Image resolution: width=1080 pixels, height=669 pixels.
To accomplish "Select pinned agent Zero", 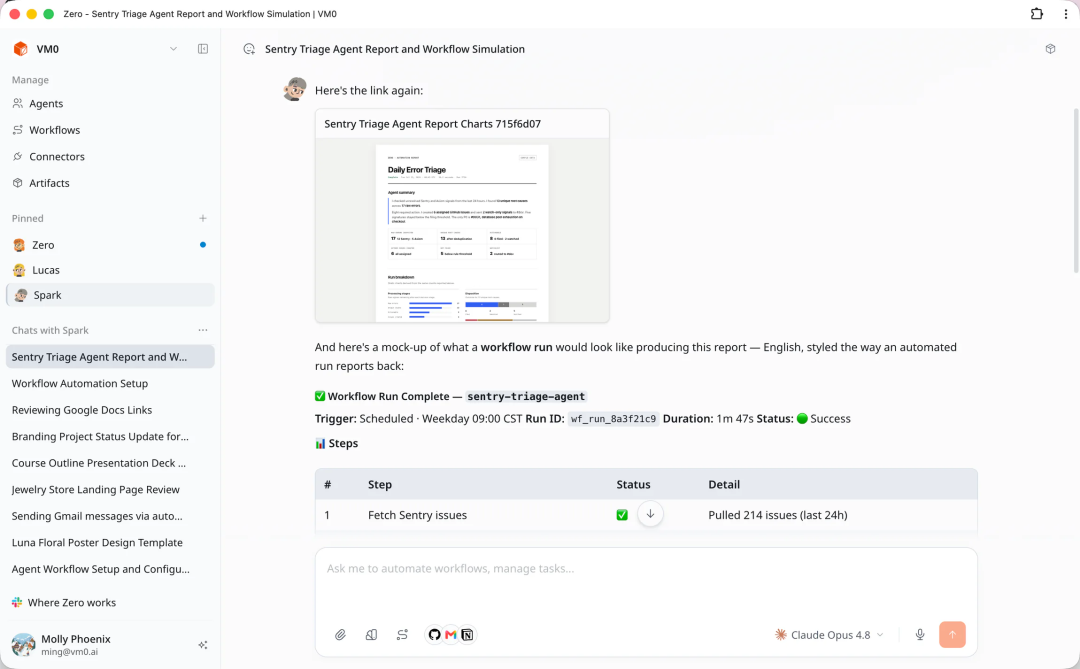I will click(x=110, y=245).
